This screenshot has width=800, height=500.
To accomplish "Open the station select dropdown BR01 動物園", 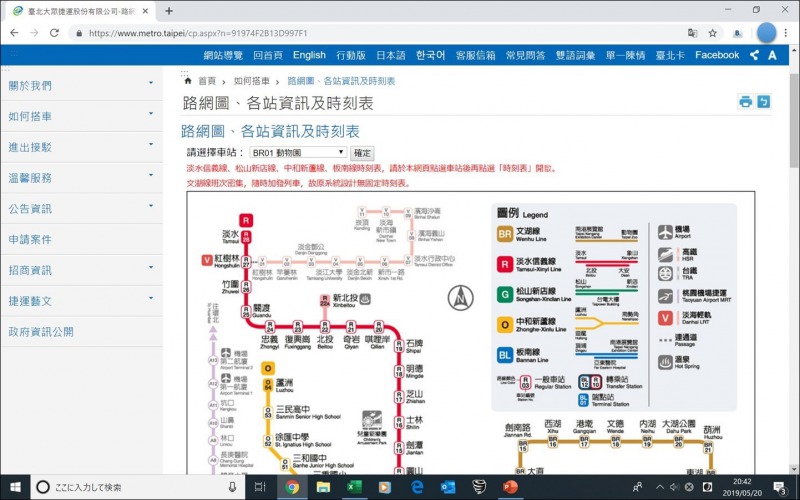I will 282,153.
